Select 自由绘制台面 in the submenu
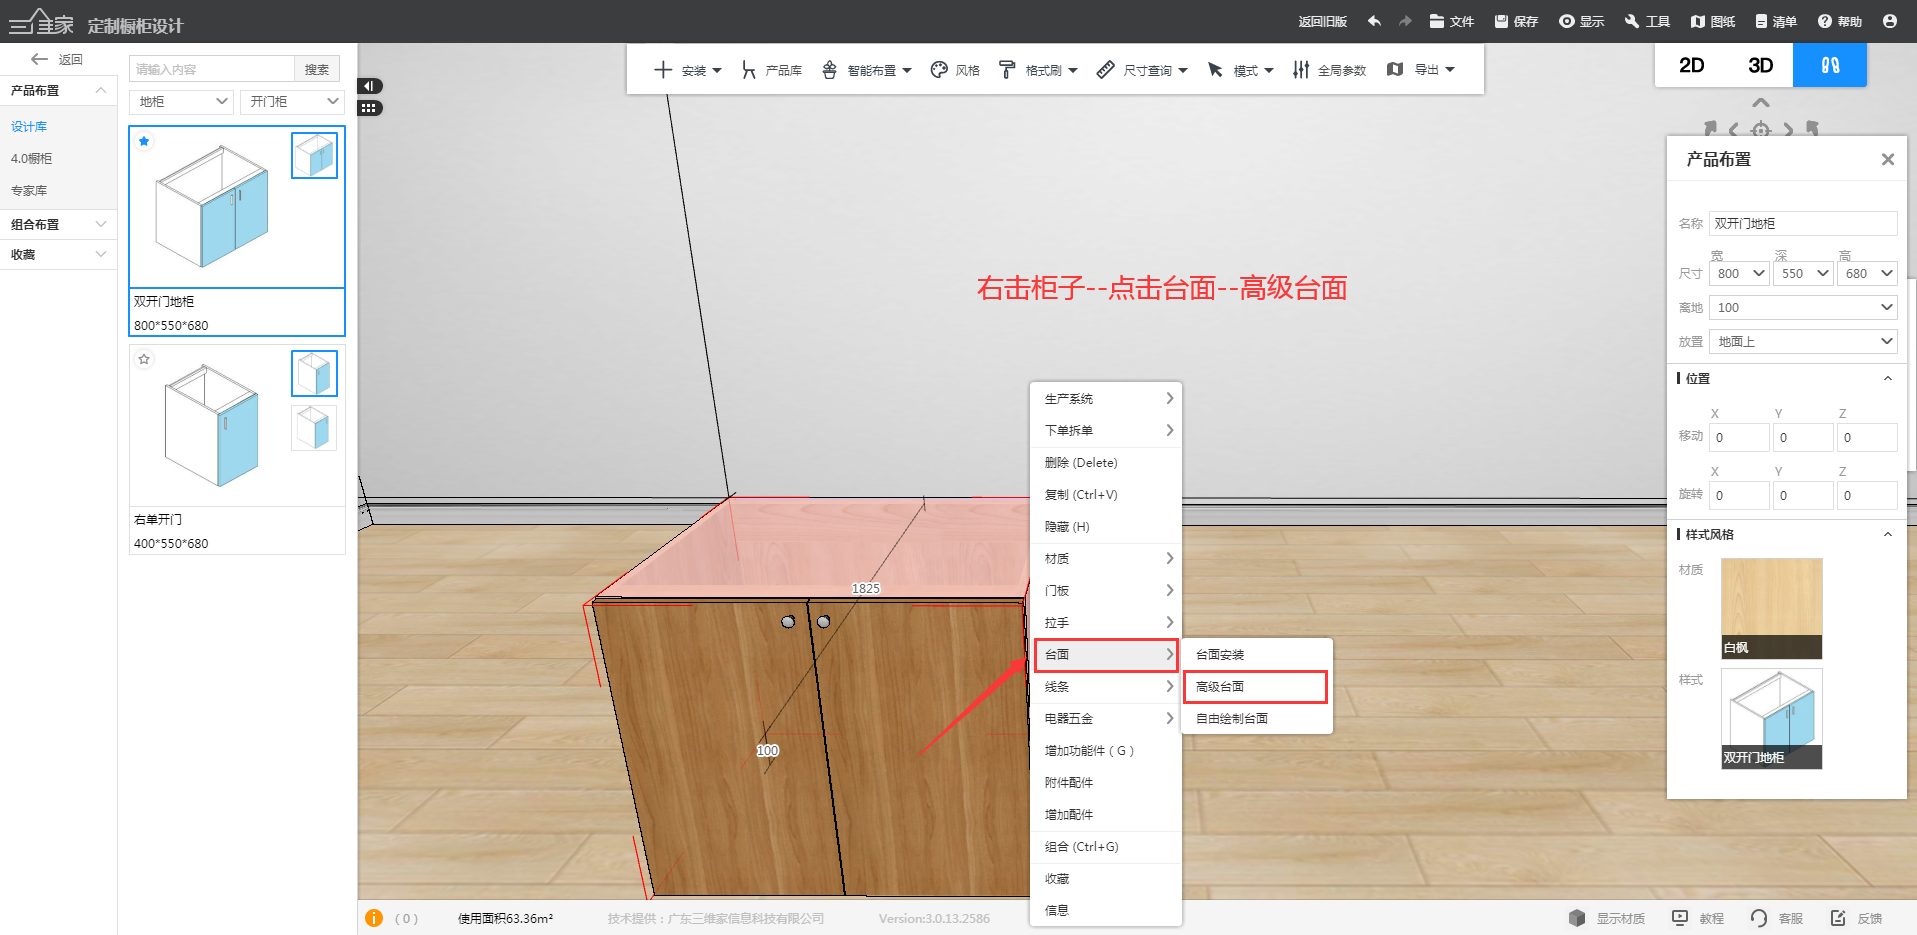The width and height of the screenshot is (1917, 935). (1256, 718)
